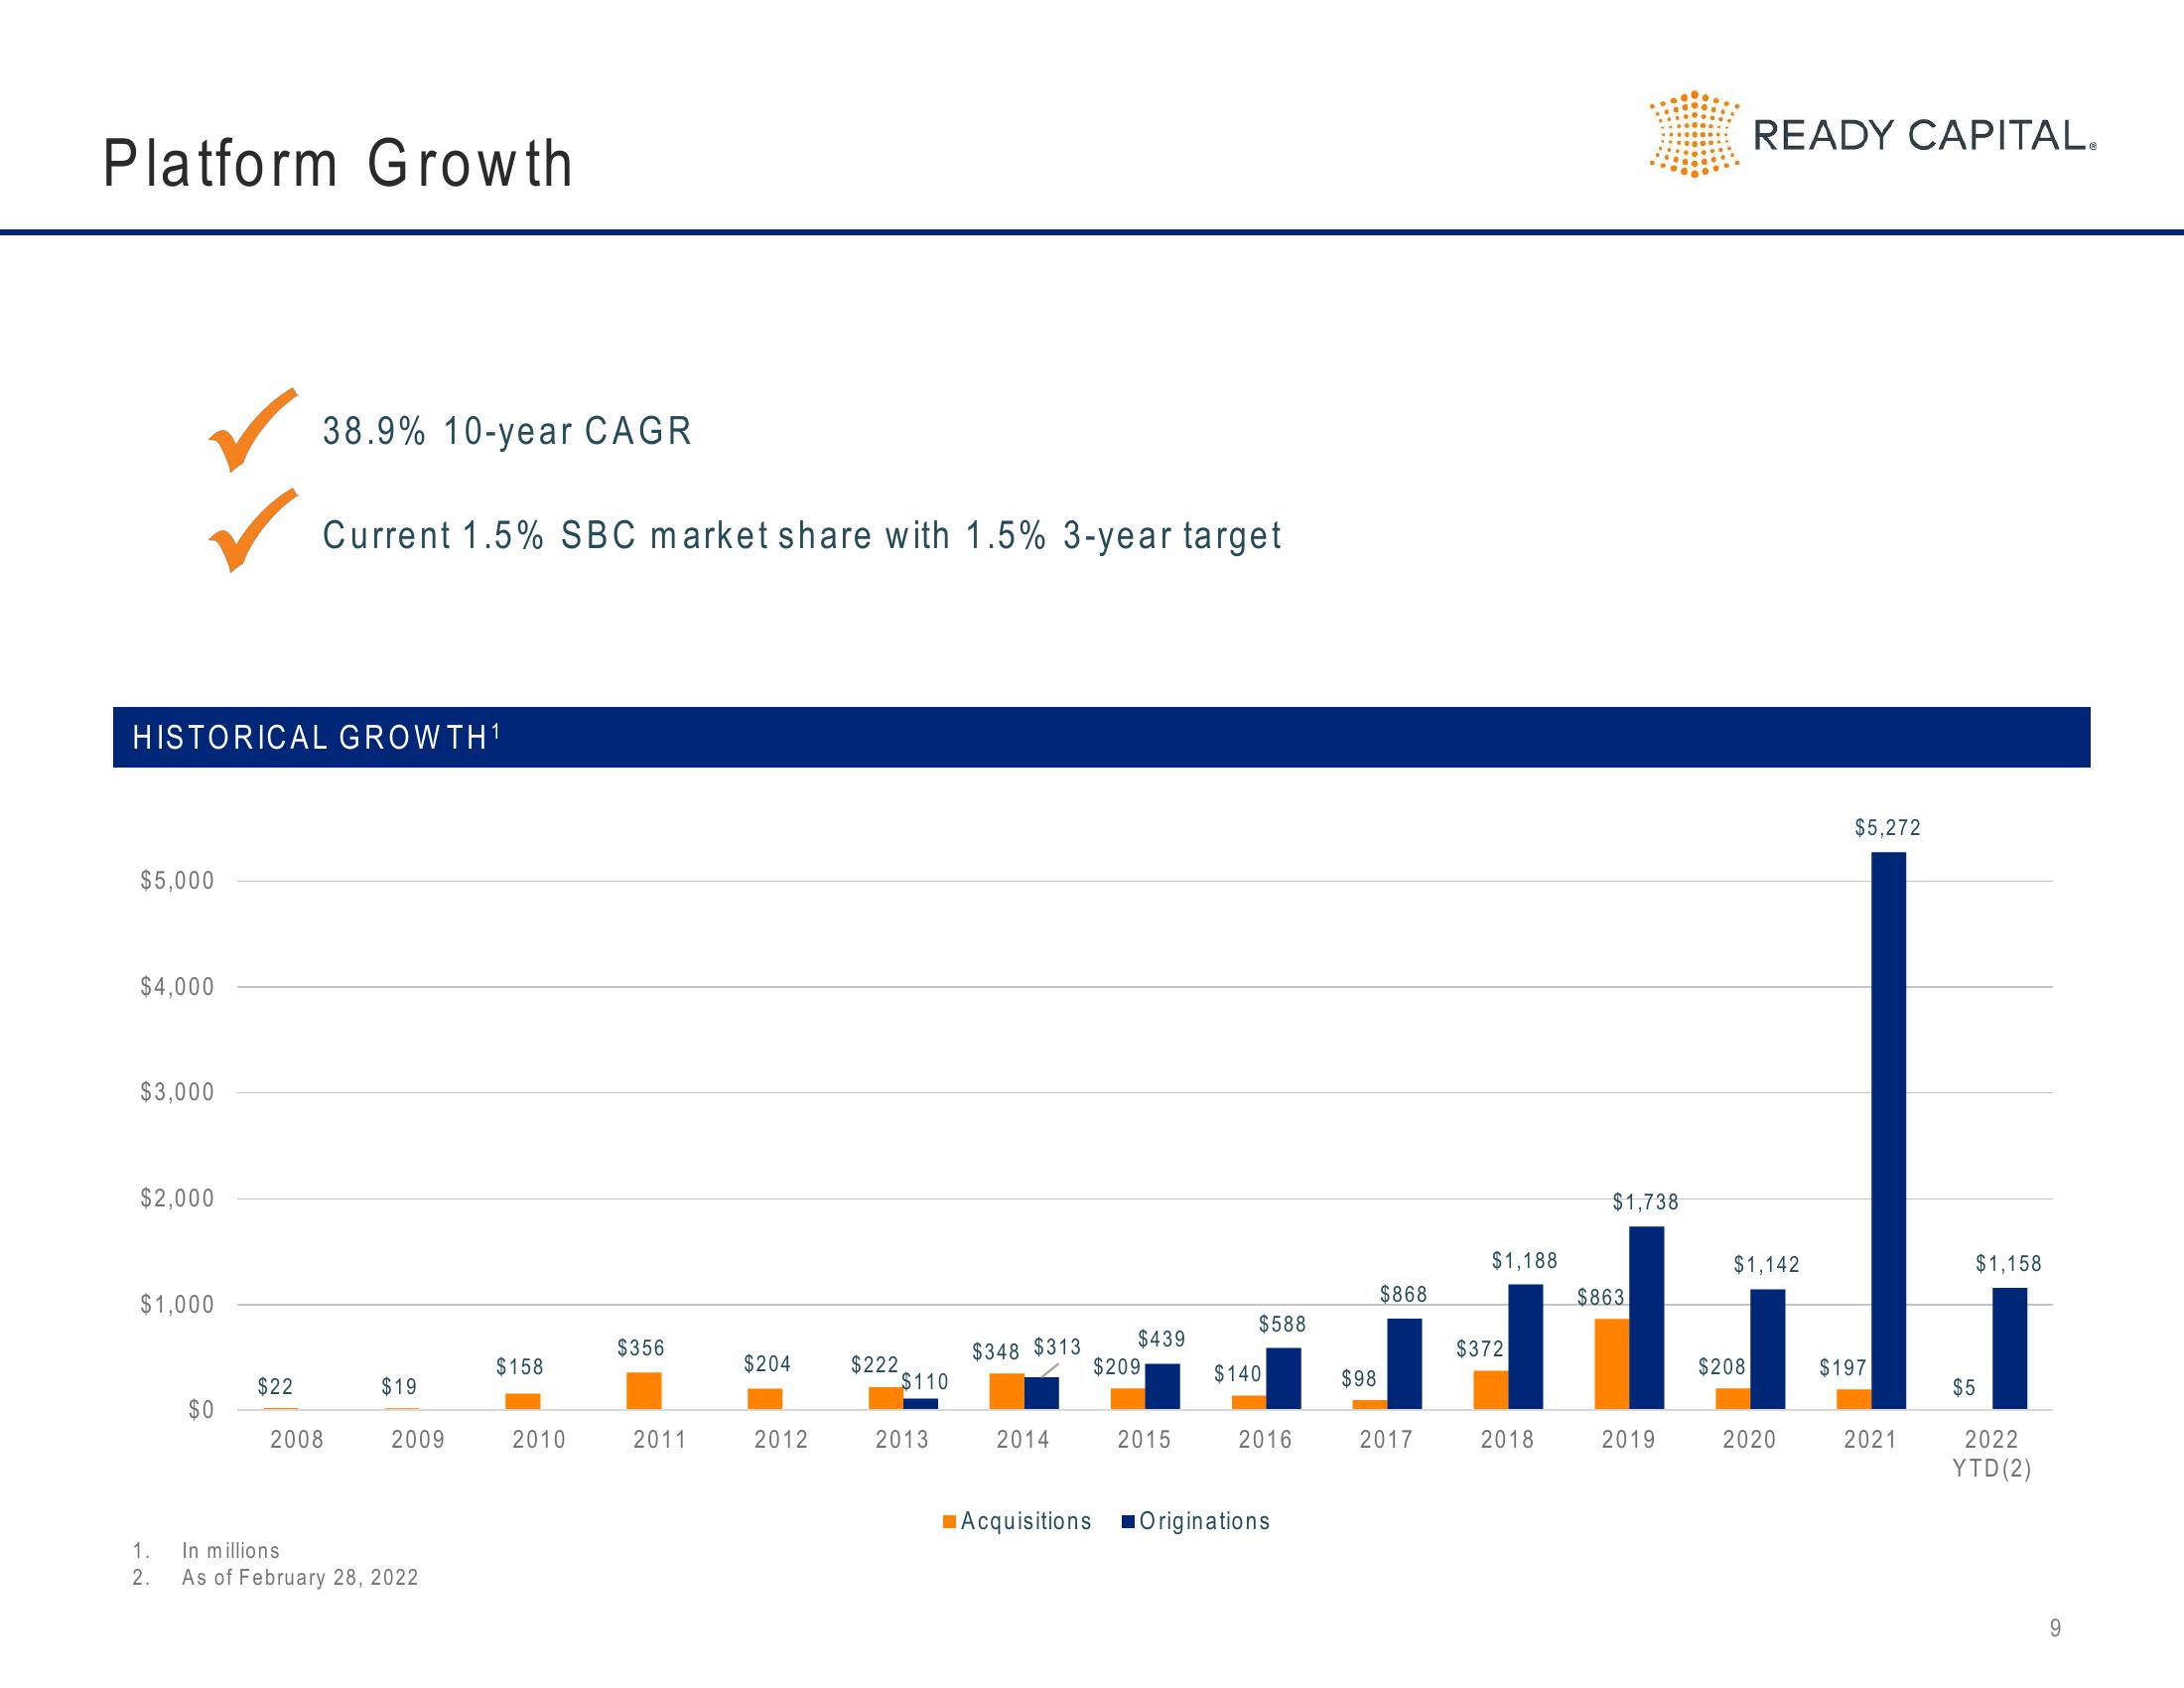Click the $22 data label
Screen dimensions: 2184x1688
click(x=275, y=1386)
